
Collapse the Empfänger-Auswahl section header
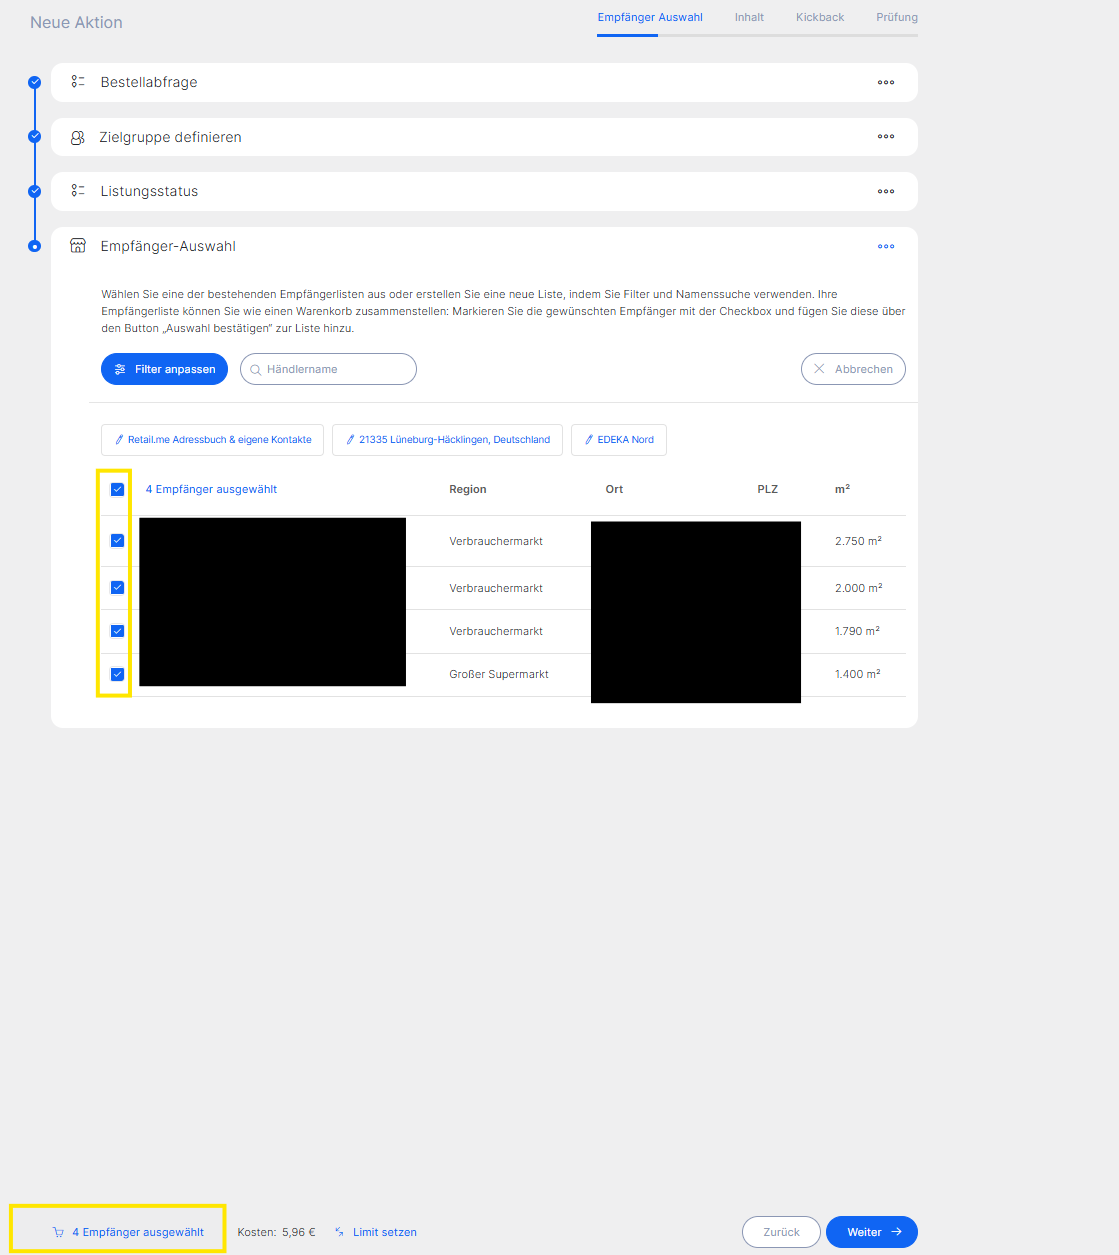484,246
